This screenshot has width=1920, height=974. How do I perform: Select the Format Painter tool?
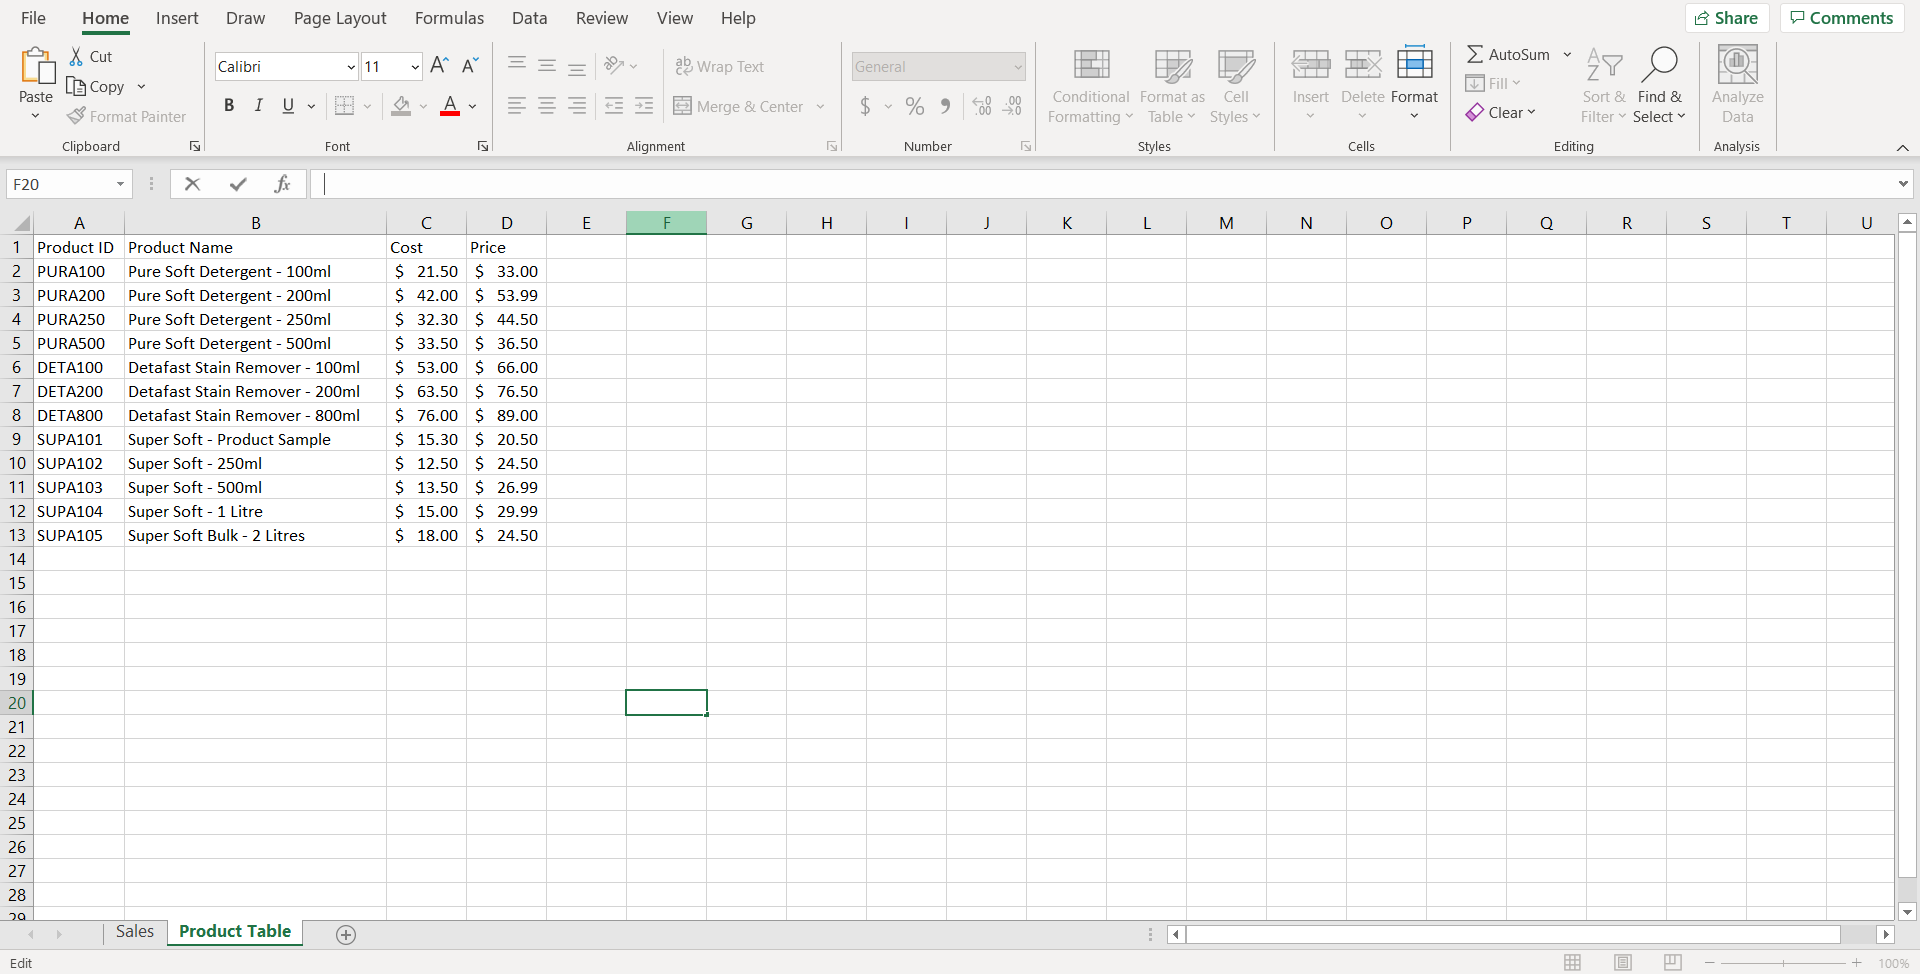(127, 116)
